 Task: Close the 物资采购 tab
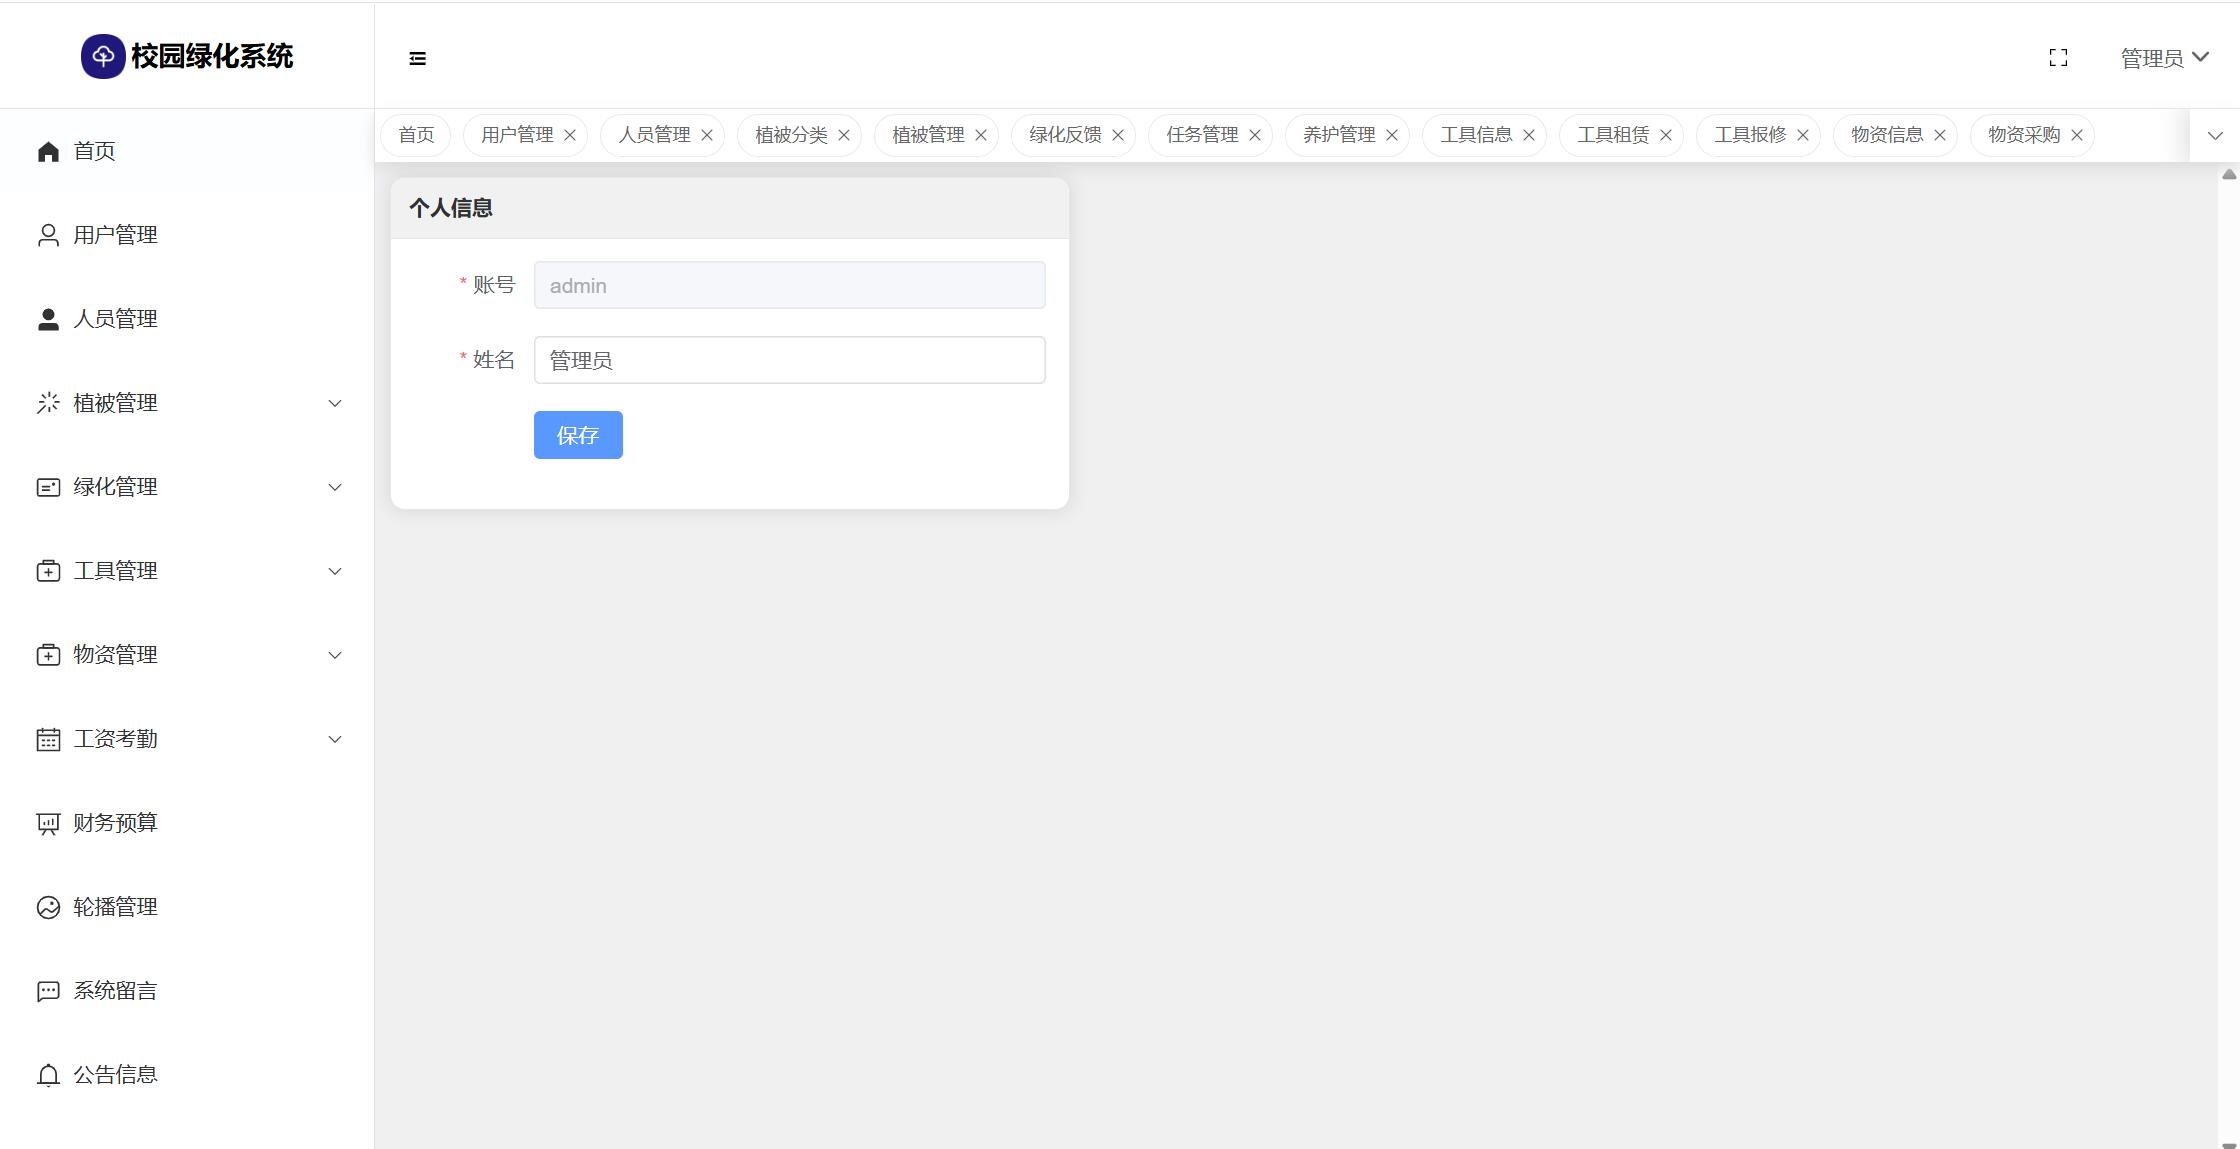coord(2077,135)
